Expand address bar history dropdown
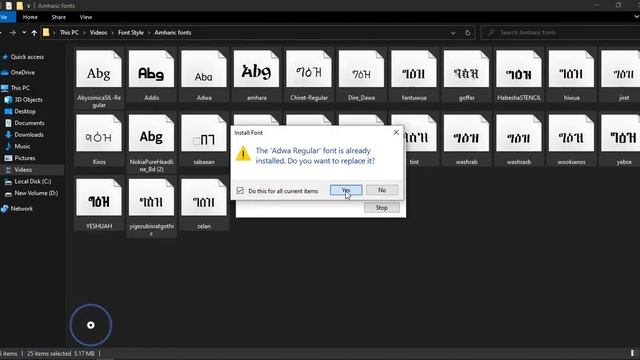 tap(453, 33)
